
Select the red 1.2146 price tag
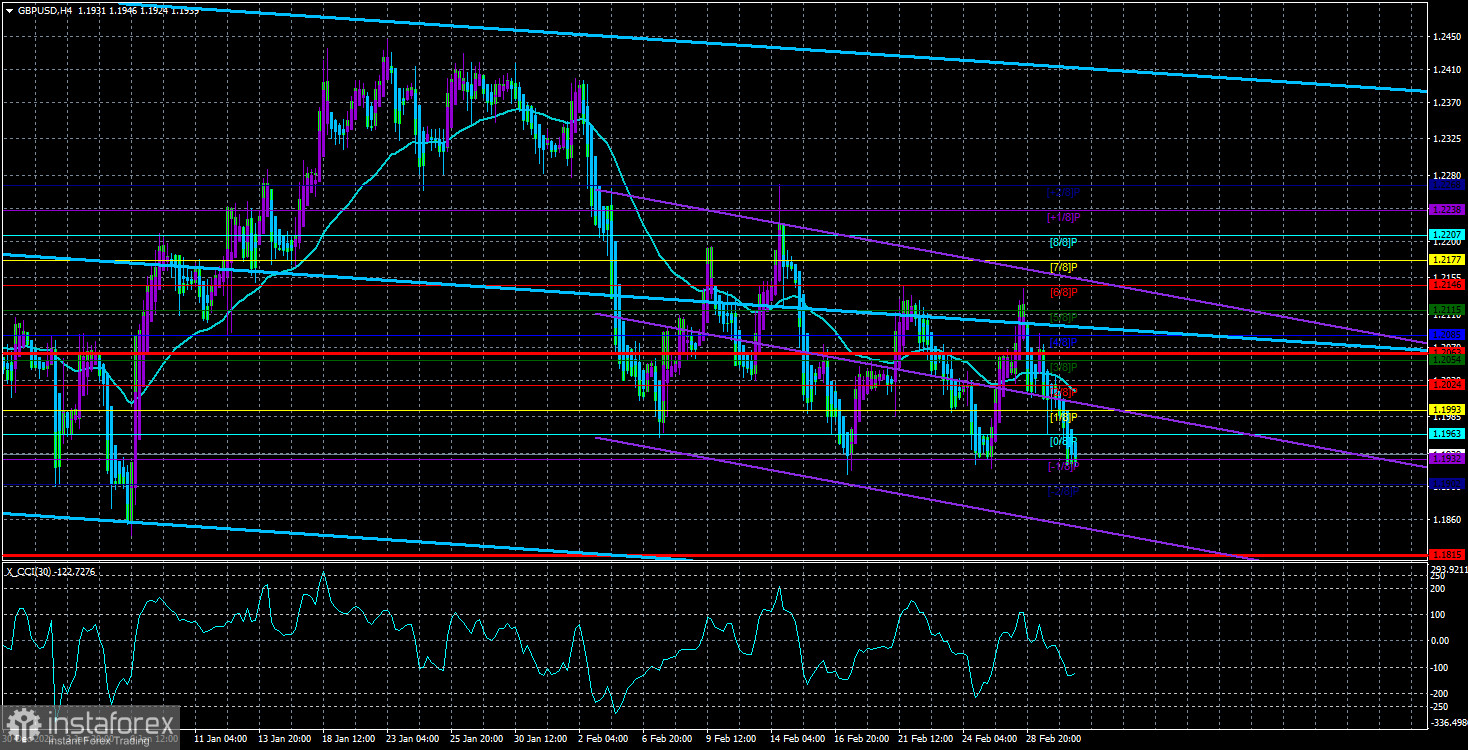point(1447,285)
